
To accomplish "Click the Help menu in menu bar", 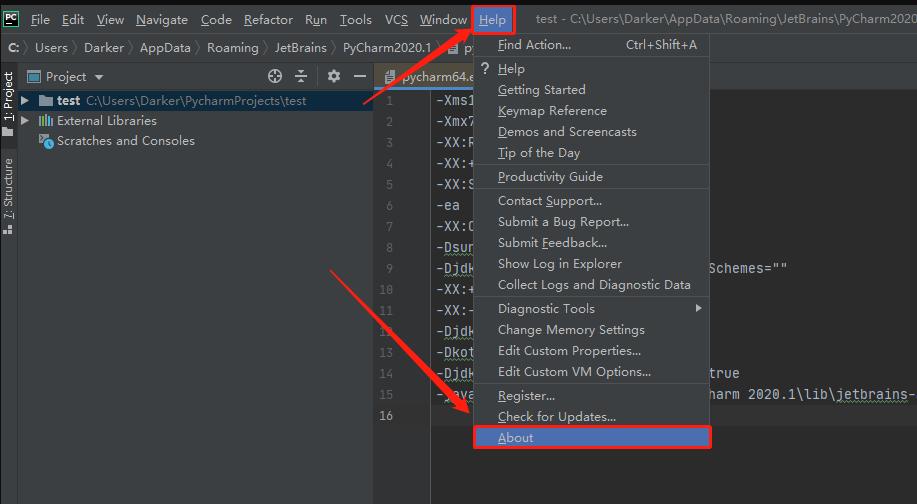I will click(492, 20).
